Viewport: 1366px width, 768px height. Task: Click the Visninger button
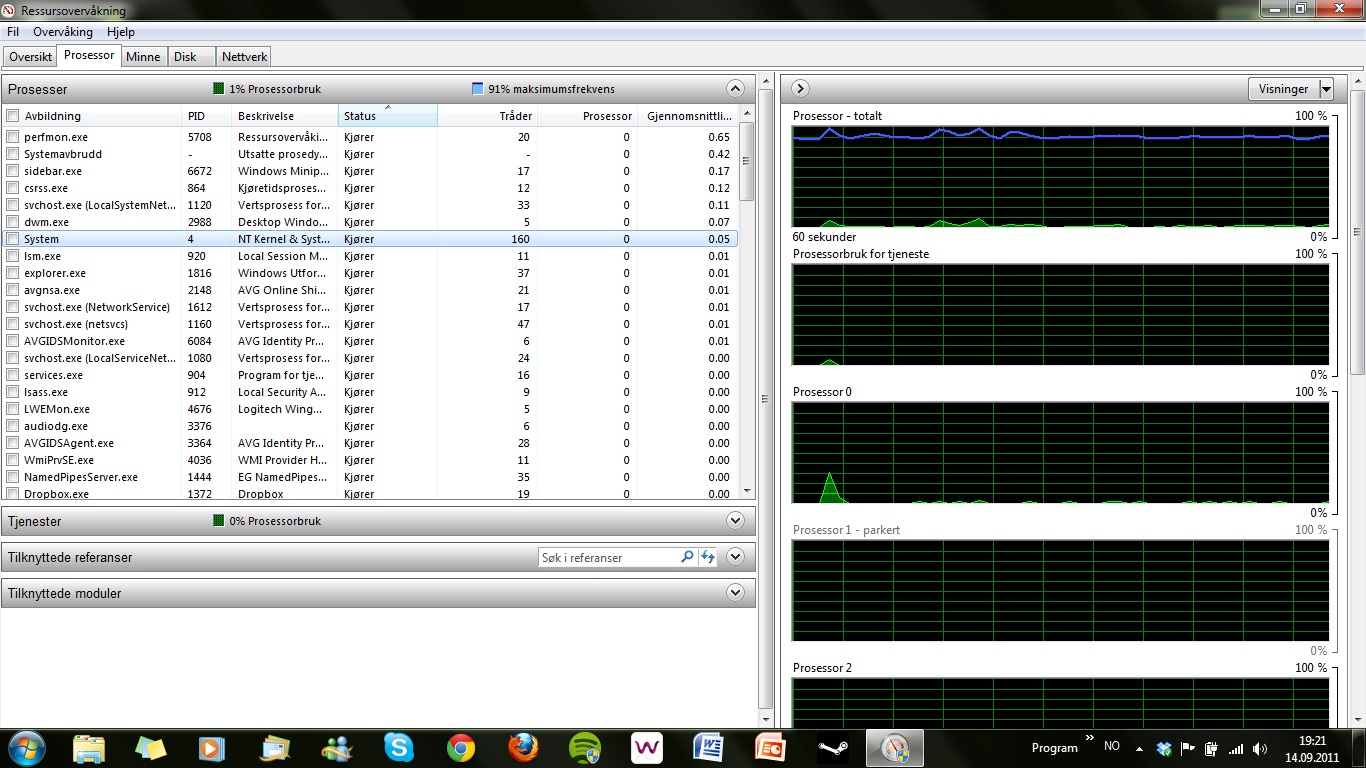1283,89
